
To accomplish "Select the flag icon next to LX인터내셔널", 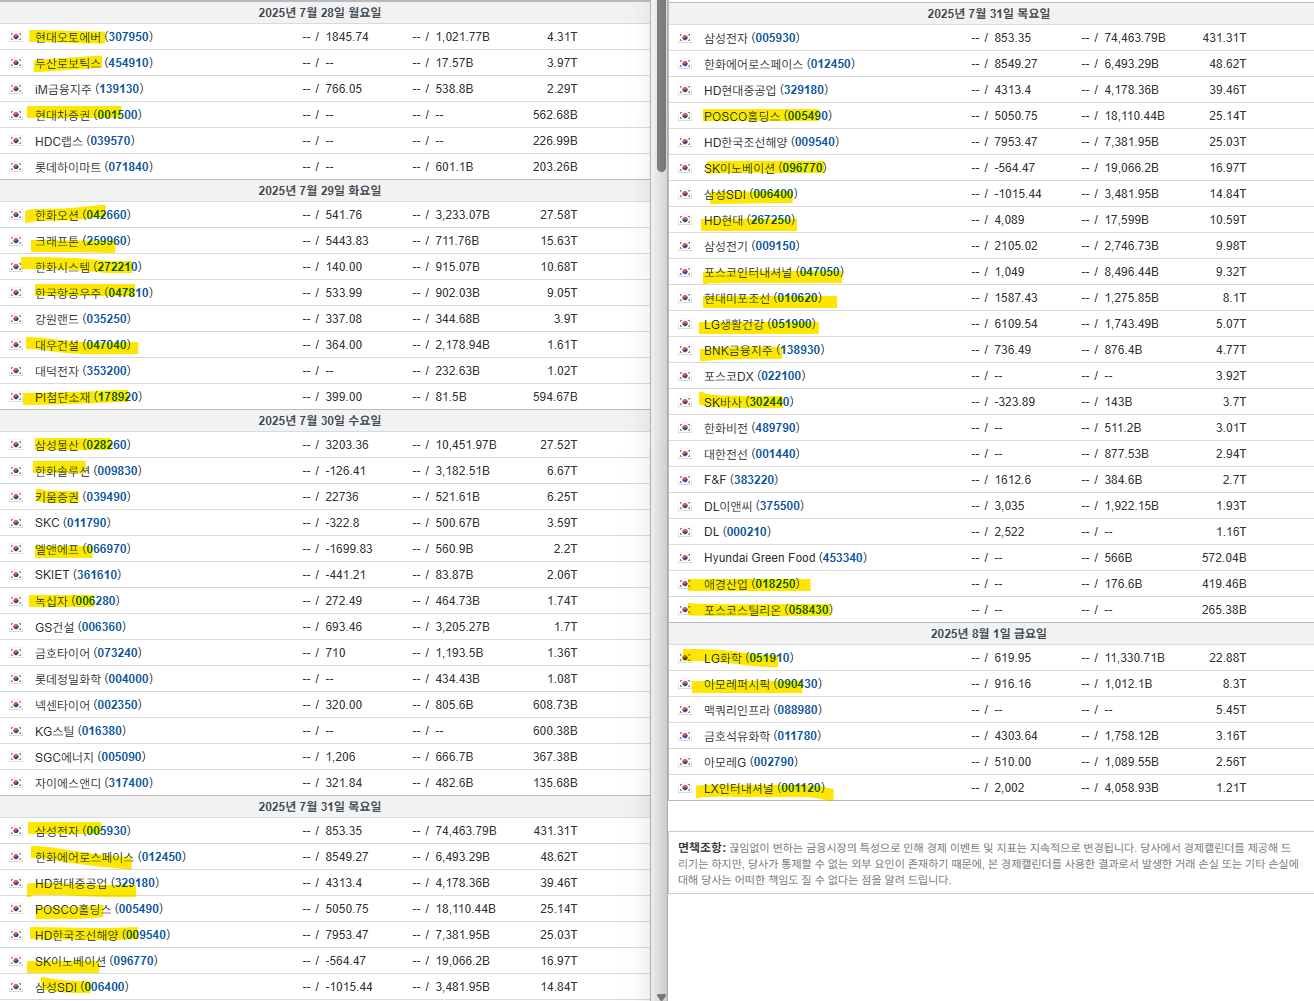I will pyautogui.click(x=685, y=788).
